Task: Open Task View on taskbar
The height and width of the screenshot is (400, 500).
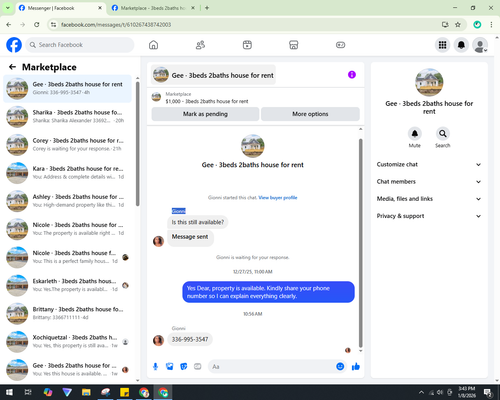Action: pos(28,392)
